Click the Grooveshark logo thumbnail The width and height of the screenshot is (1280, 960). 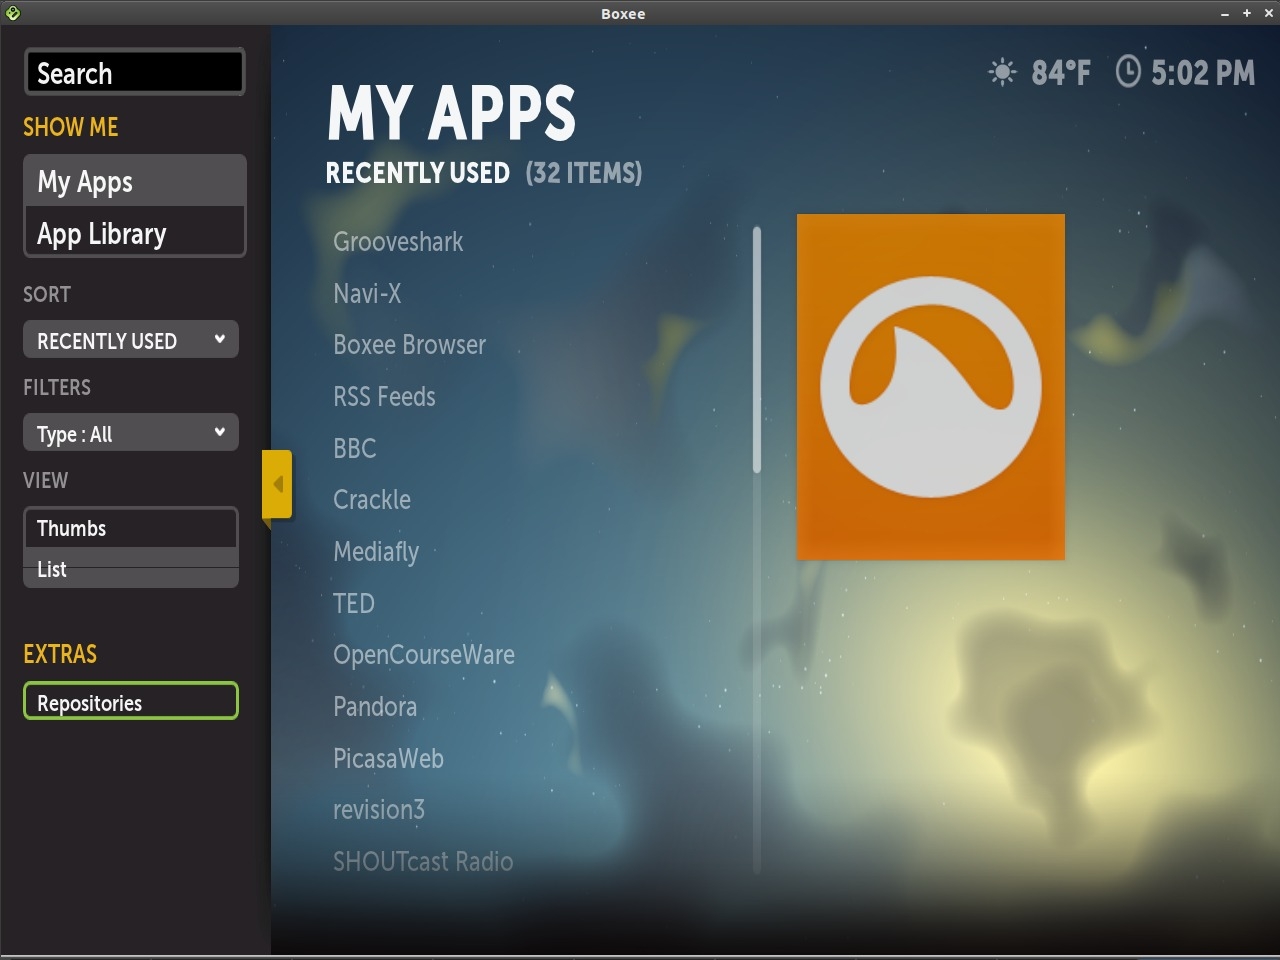(x=931, y=387)
